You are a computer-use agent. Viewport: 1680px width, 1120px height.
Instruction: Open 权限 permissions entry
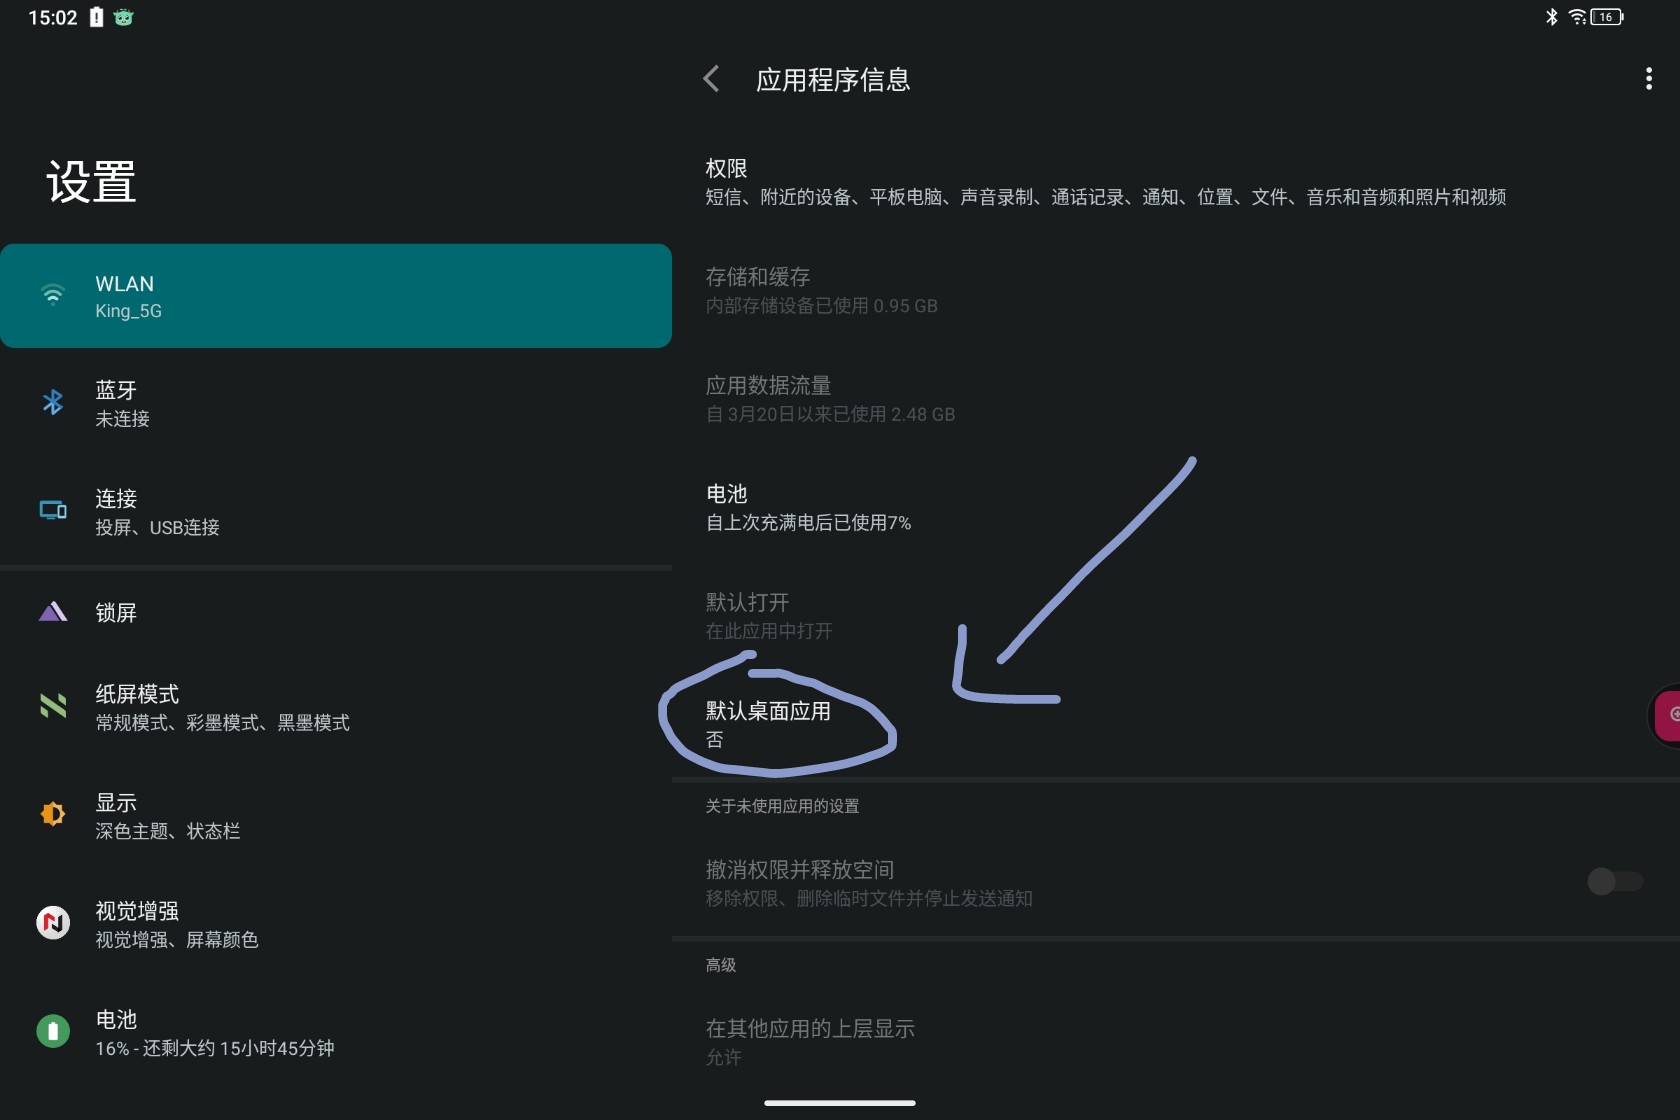click(x=1176, y=182)
